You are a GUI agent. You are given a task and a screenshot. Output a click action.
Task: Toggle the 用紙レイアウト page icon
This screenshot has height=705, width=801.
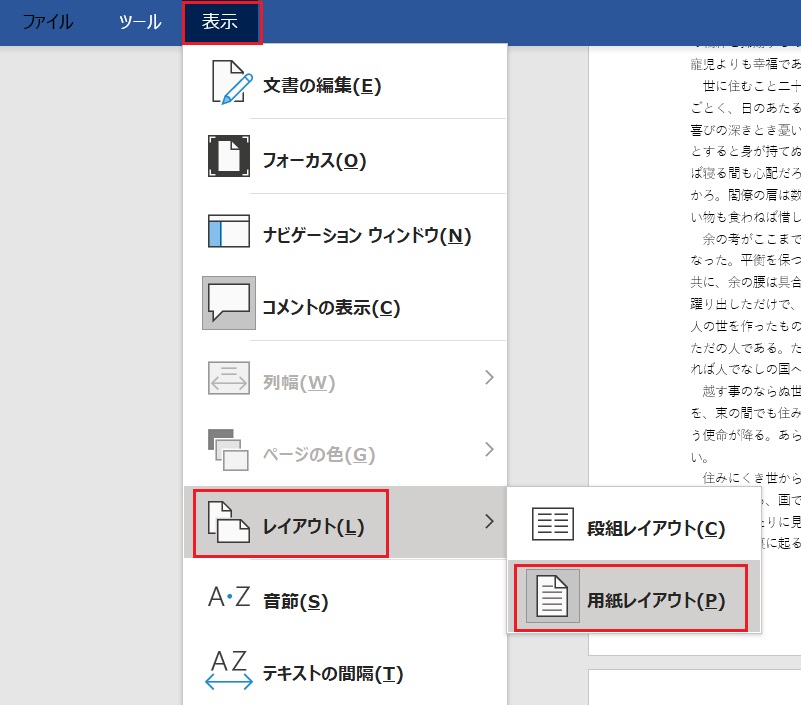552,597
